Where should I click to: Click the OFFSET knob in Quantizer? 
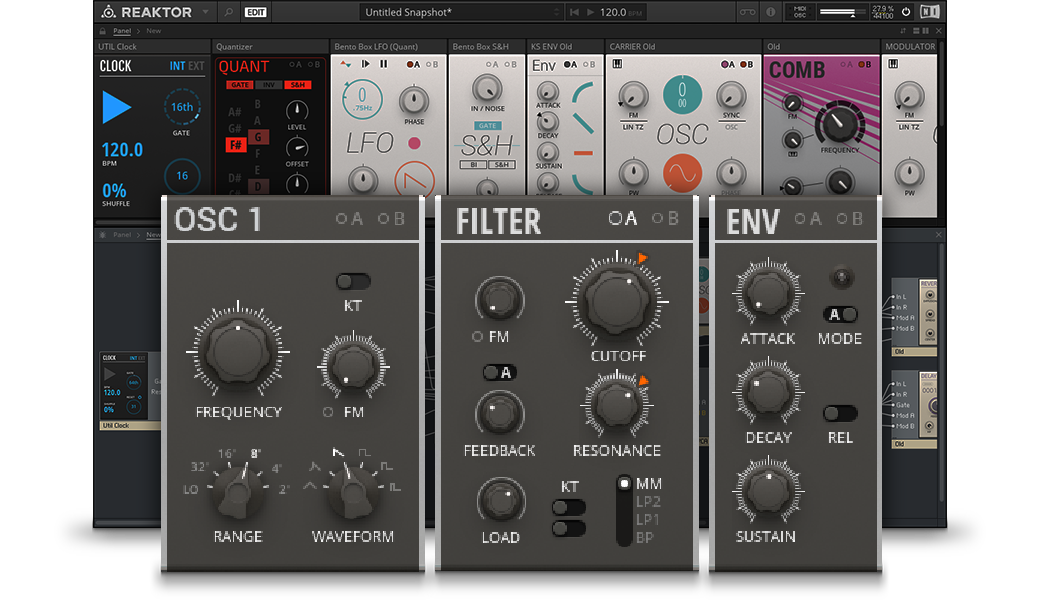[x=296, y=147]
